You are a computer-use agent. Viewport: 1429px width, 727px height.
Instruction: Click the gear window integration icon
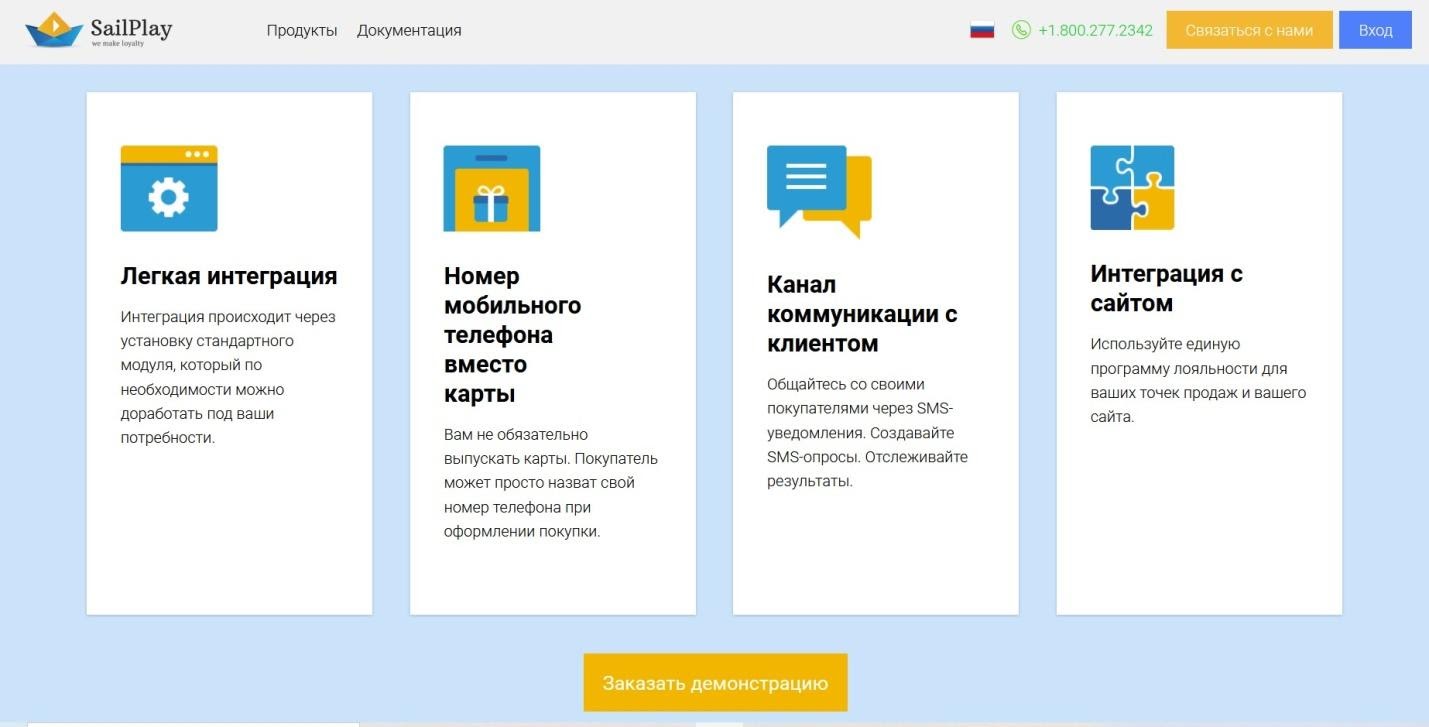pyautogui.click(x=169, y=189)
